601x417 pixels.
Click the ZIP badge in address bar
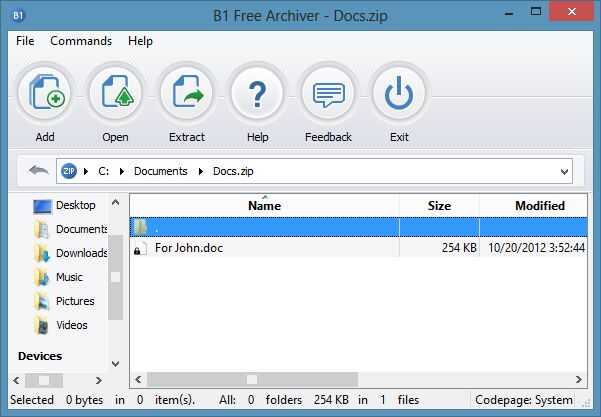(69, 171)
